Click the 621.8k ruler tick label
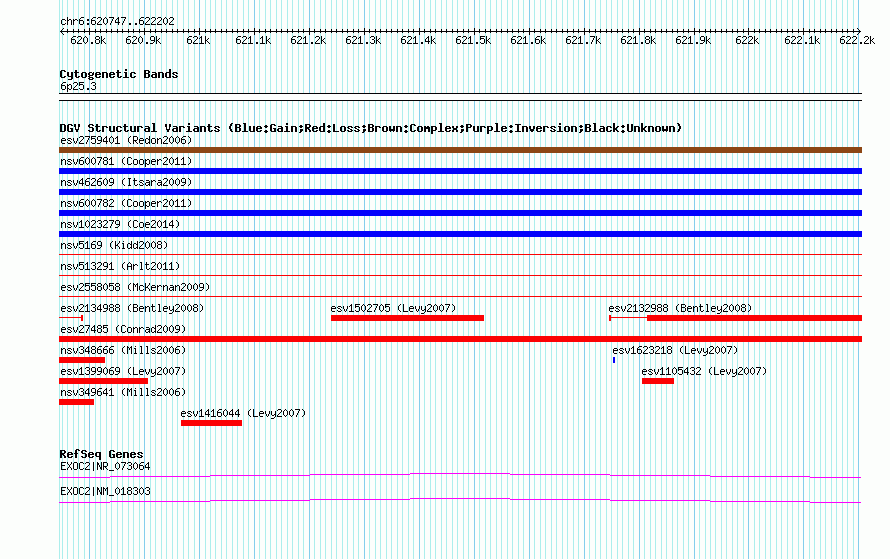Image resolution: width=890 pixels, height=559 pixels. pos(638,40)
